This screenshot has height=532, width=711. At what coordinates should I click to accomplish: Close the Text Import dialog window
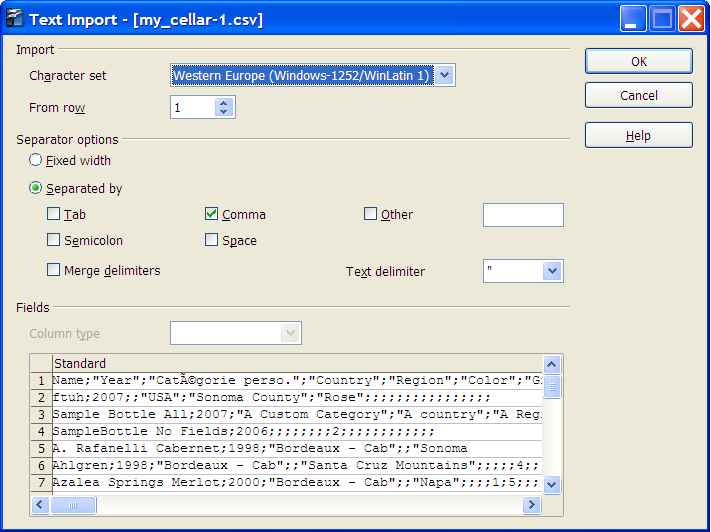(x=691, y=19)
